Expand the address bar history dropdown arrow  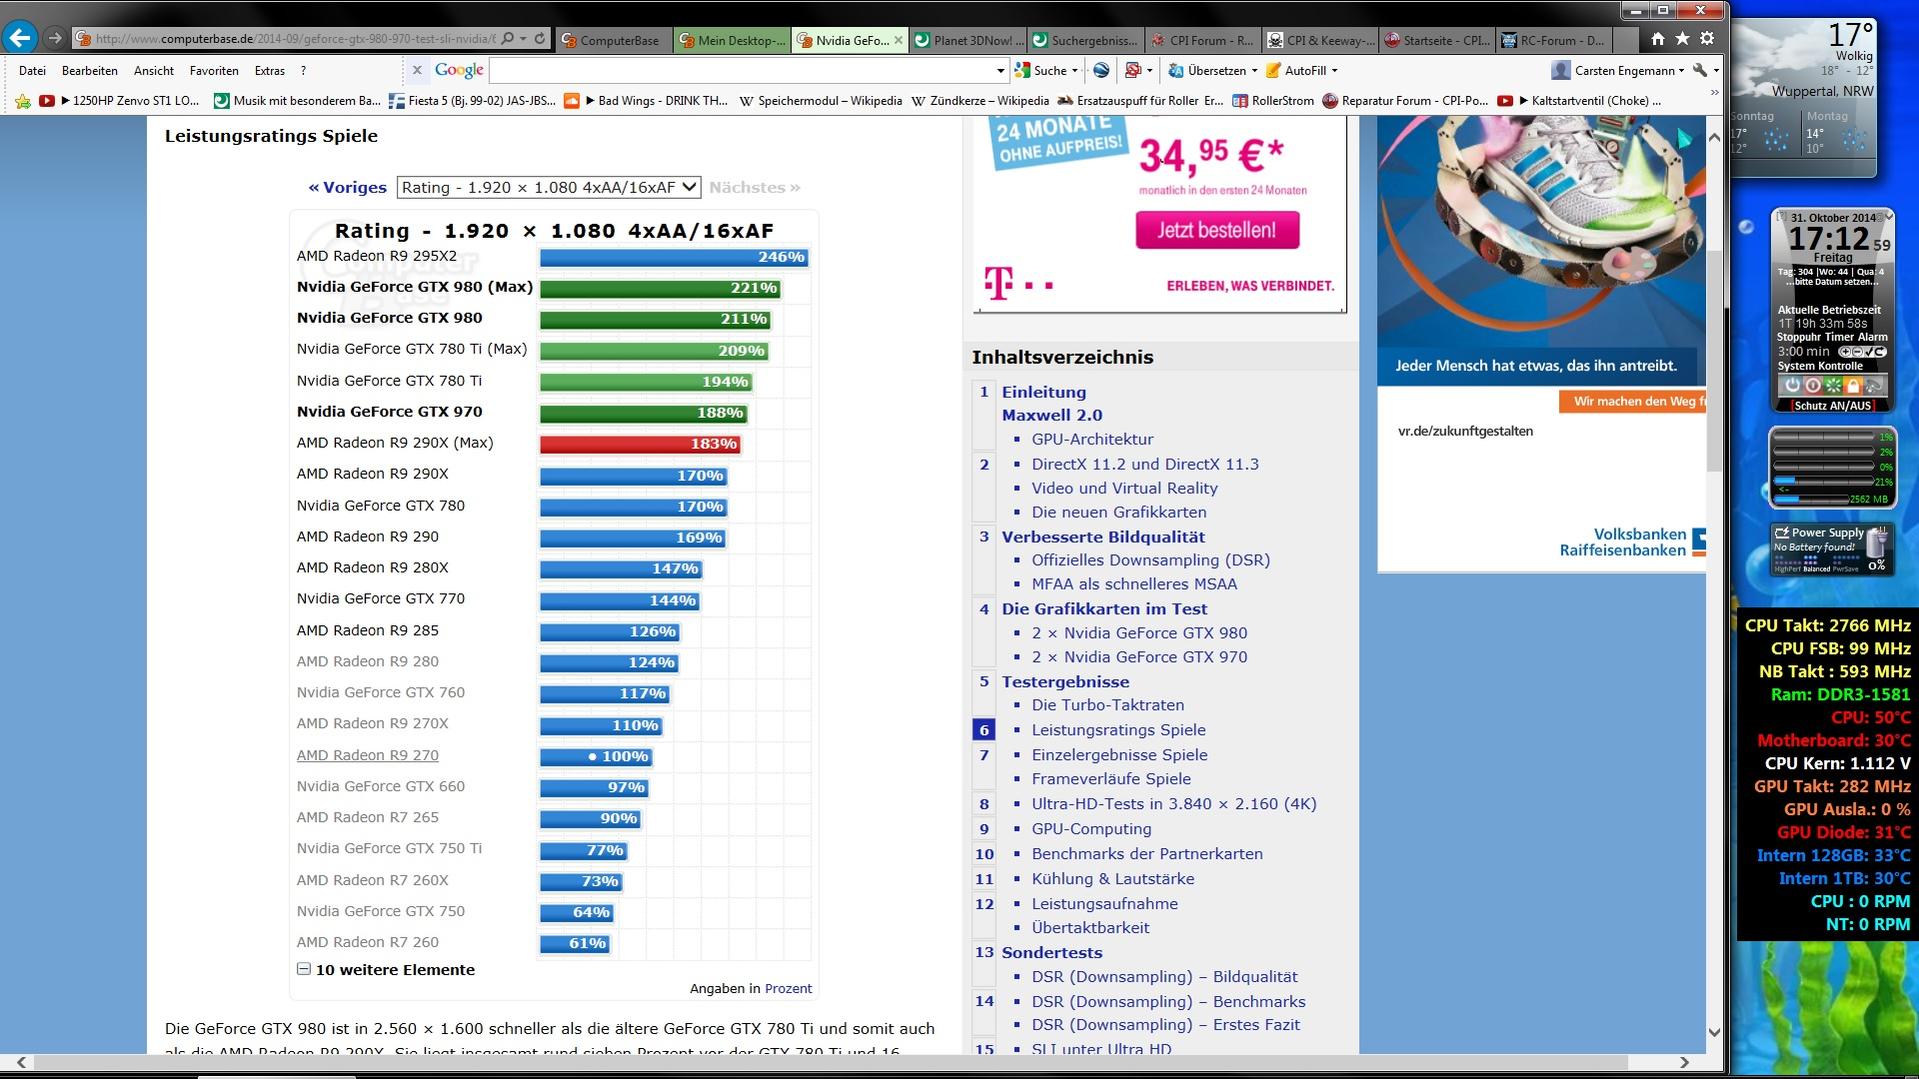(523, 39)
